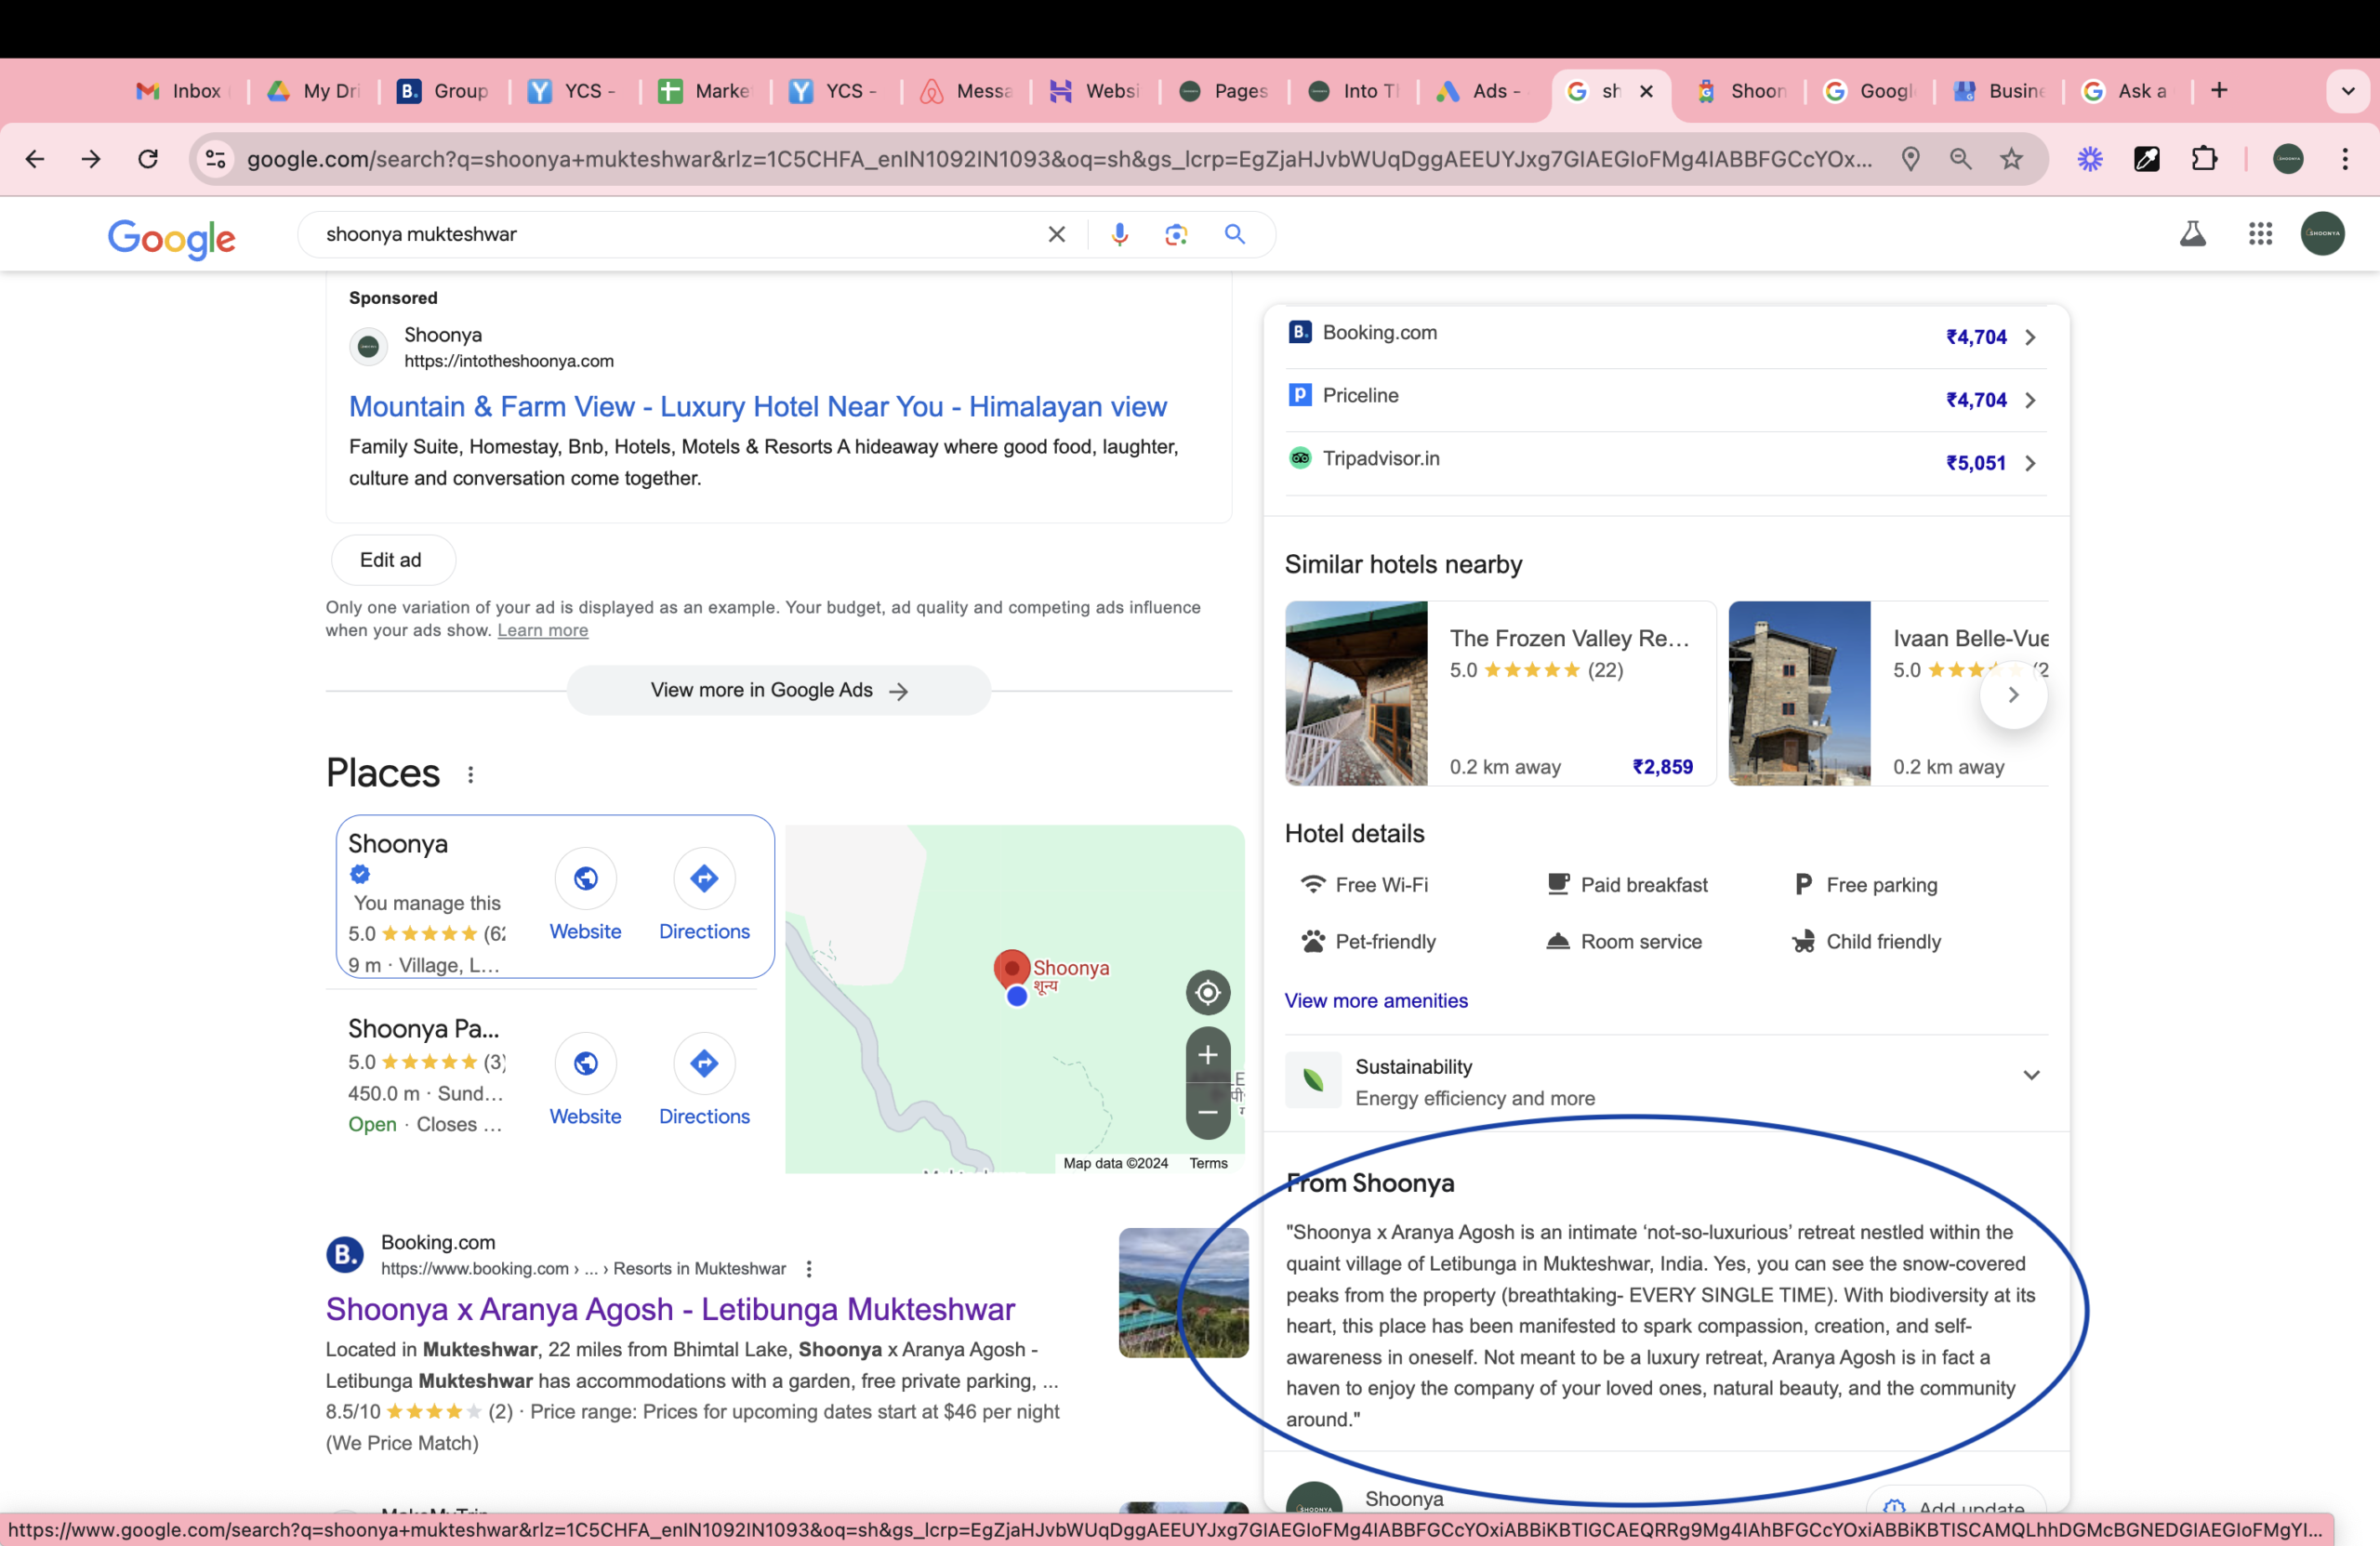Open Chrome extensions puzzle icon
2380x1546 pixels.
[x=2204, y=159]
